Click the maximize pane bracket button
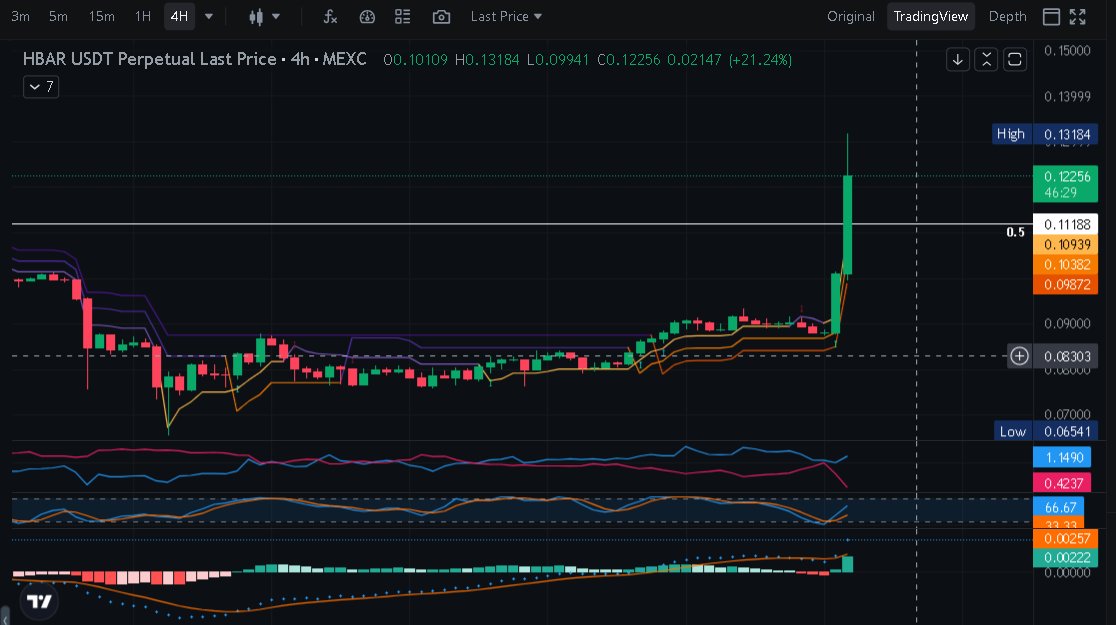The height and width of the screenshot is (625, 1116). click(x=1015, y=59)
